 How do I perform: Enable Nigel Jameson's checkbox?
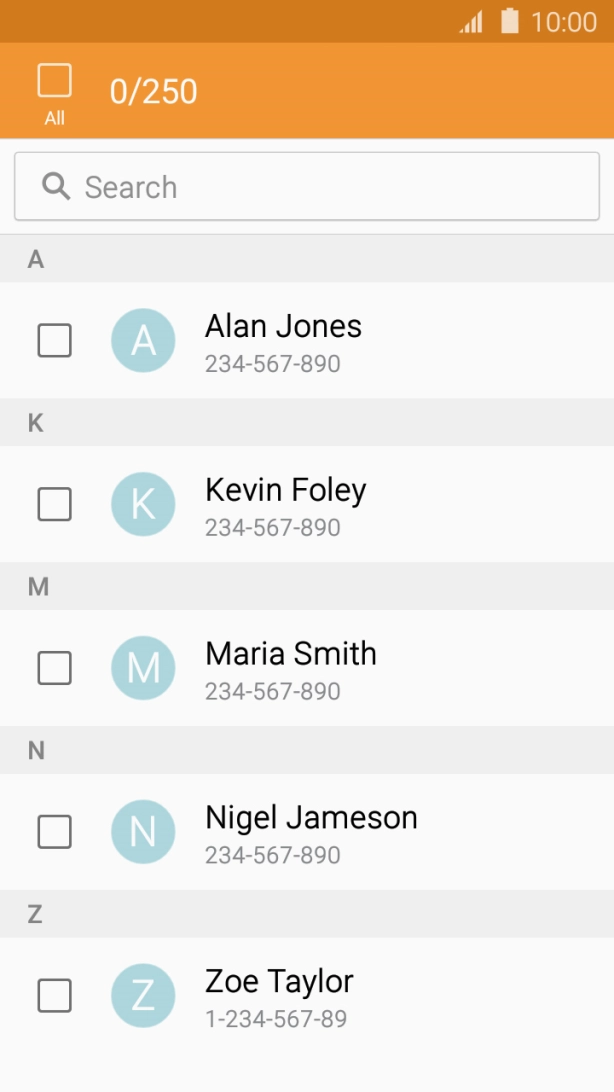[x=54, y=832]
